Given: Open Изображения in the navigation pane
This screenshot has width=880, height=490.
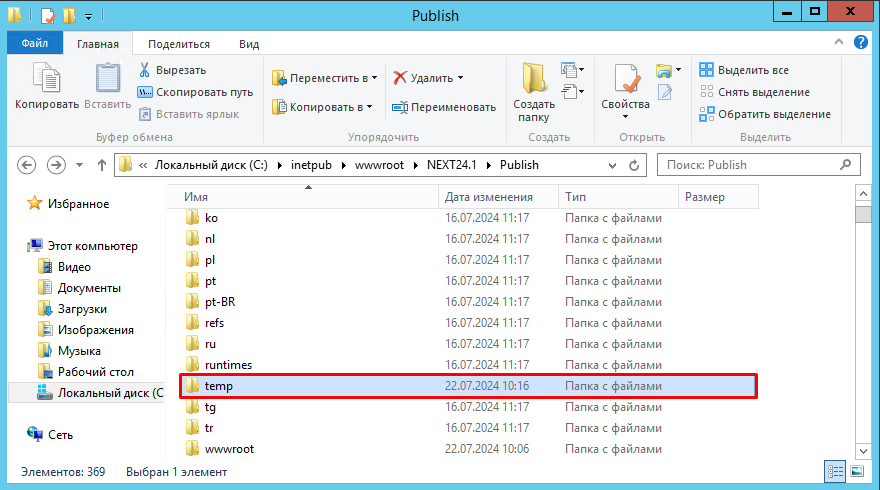Looking at the screenshot, I should click(x=86, y=330).
